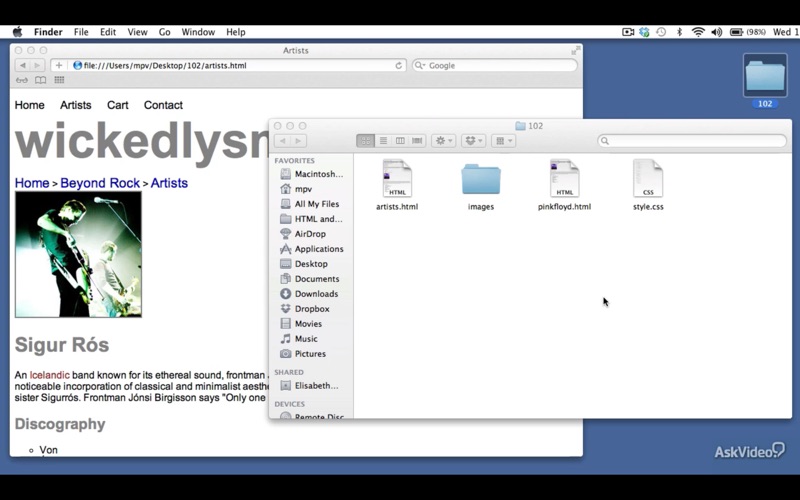Select Macintosh HD in Finder sidebar
The height and width of the screenshot is (500, 800).
click(x=312, y=174)
